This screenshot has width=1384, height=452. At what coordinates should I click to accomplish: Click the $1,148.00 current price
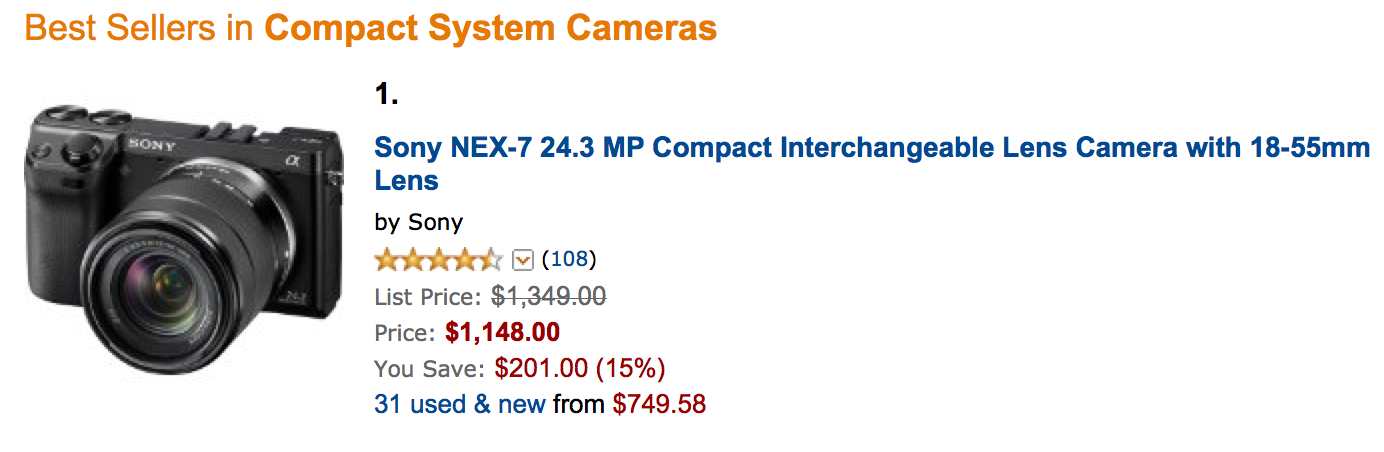pos(502,332)
